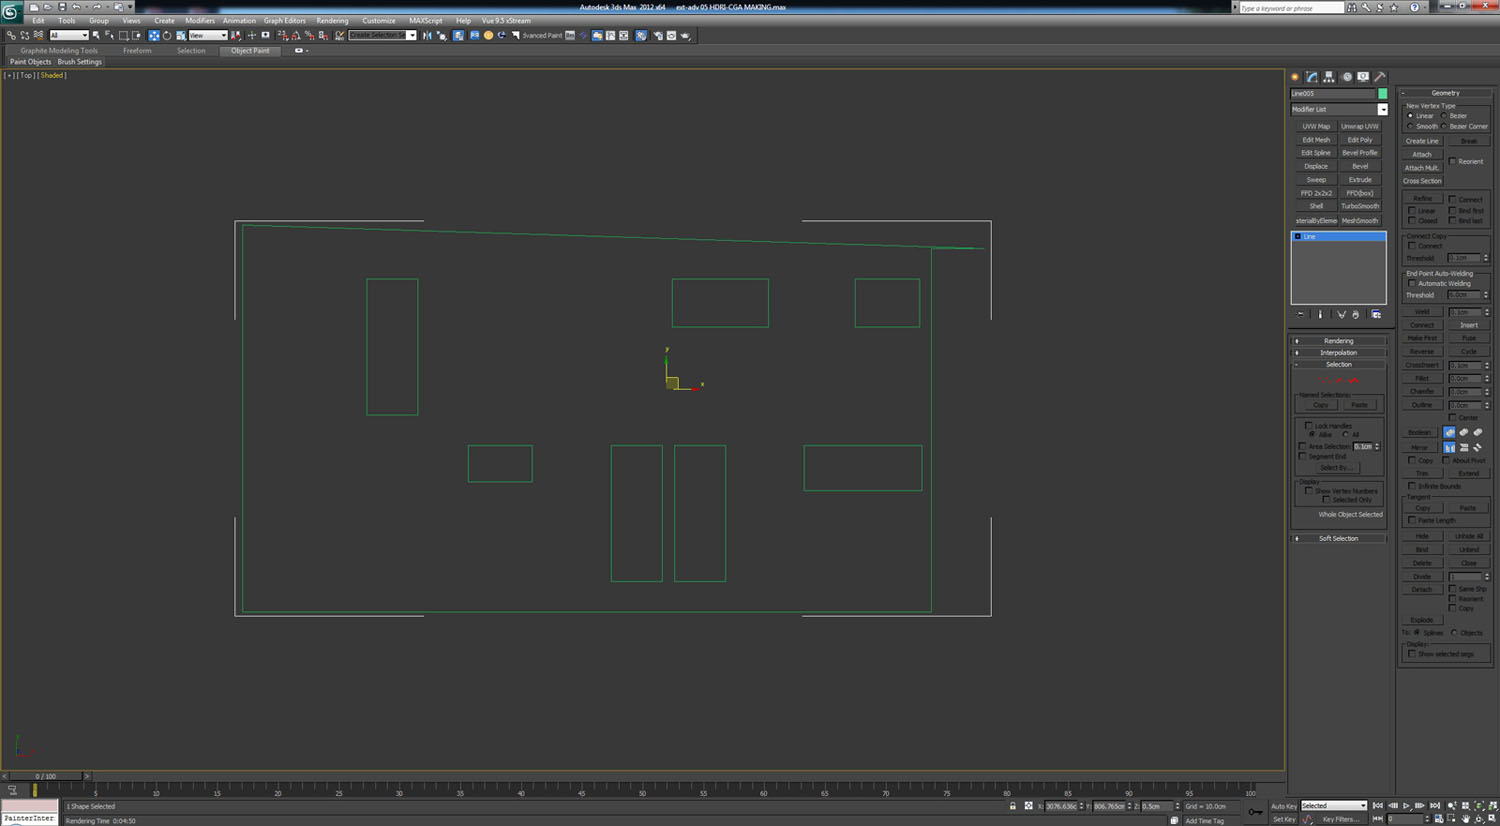Open the Material Editor icon

click(x=641, y=35)
